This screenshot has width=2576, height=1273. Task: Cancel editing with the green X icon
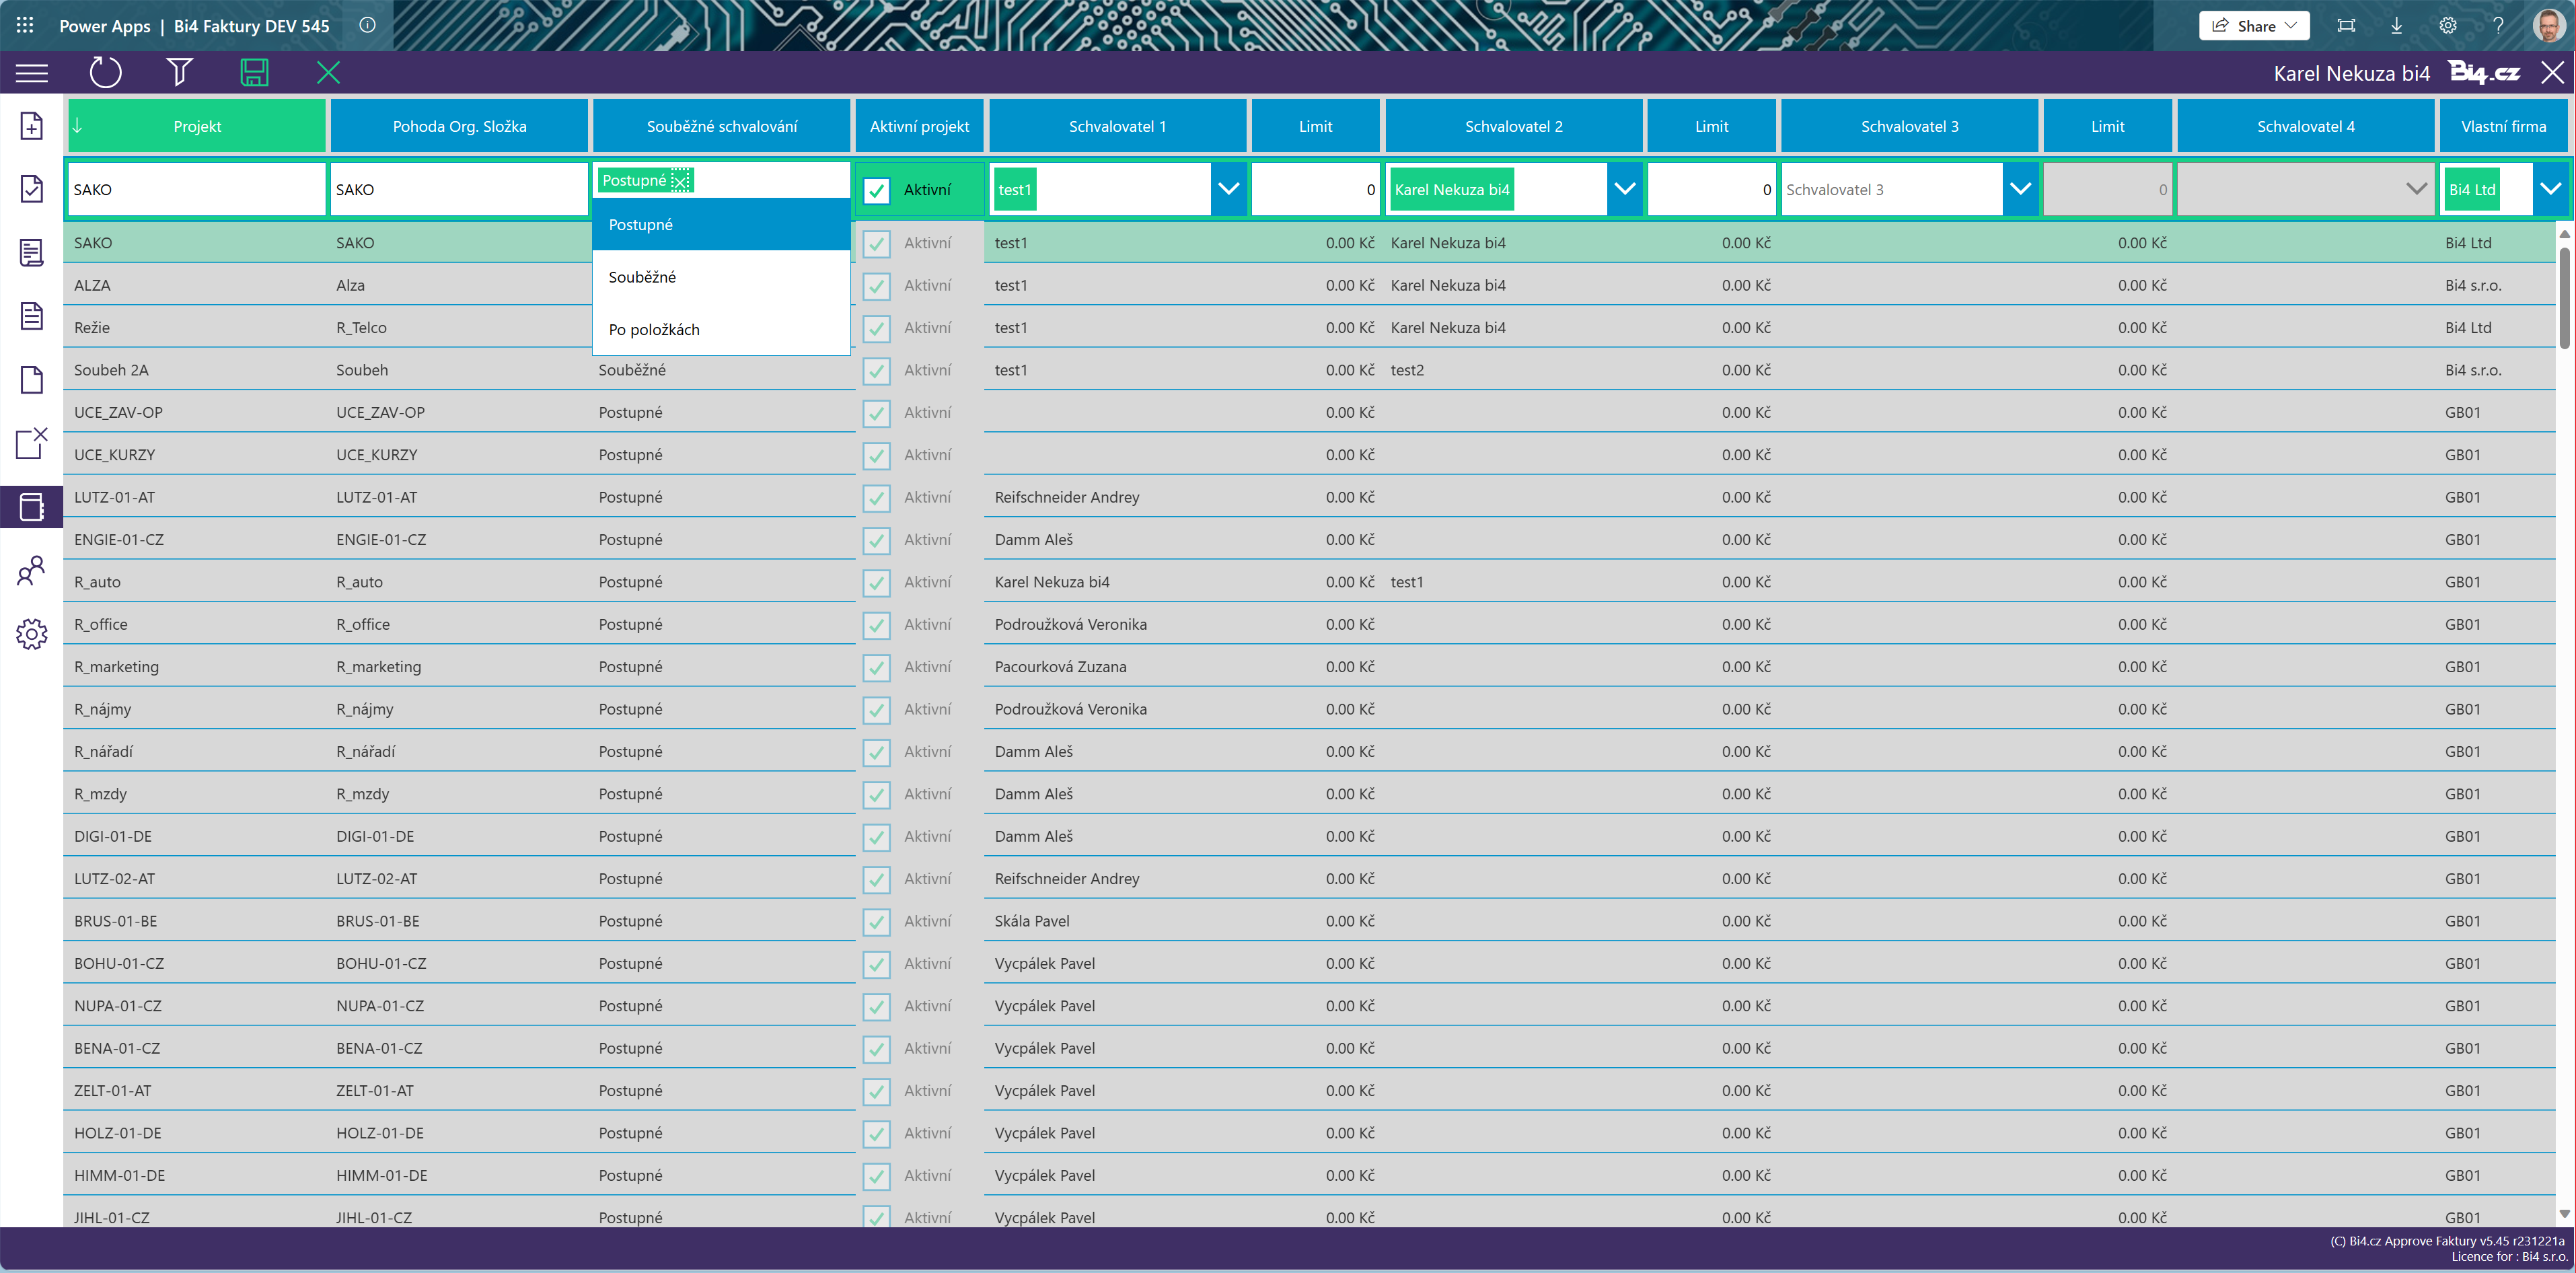[x=328, y=72]
